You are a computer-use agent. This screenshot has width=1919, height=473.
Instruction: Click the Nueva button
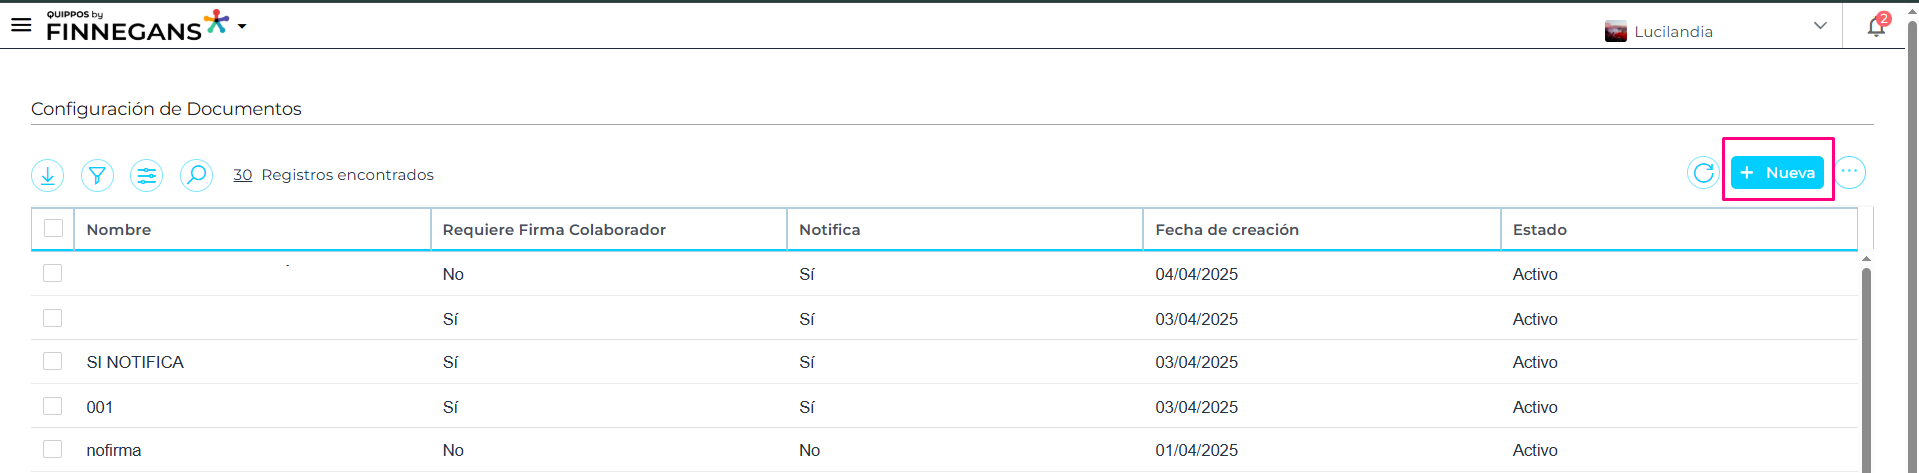click(x=1777, y=173)
